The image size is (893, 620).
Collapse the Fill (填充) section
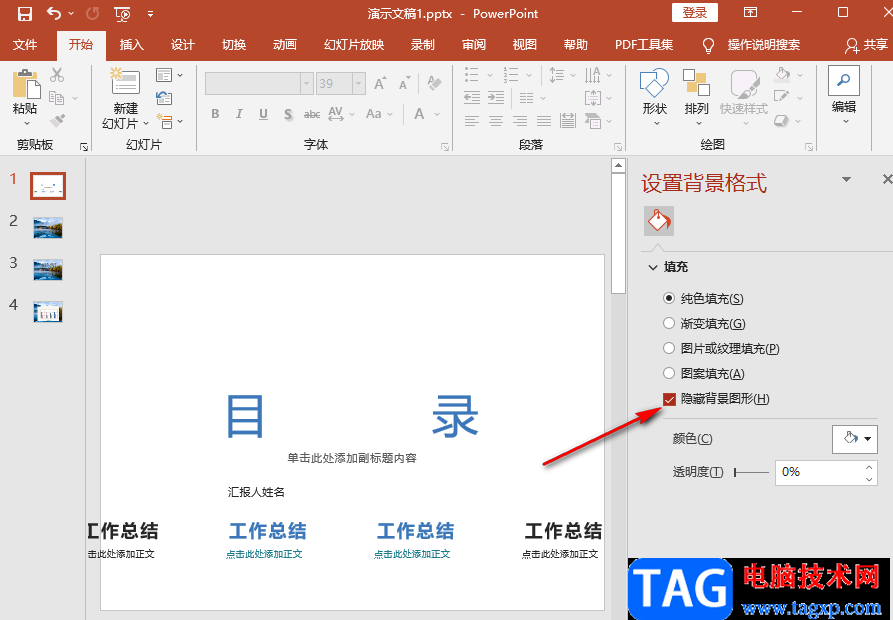653,267
